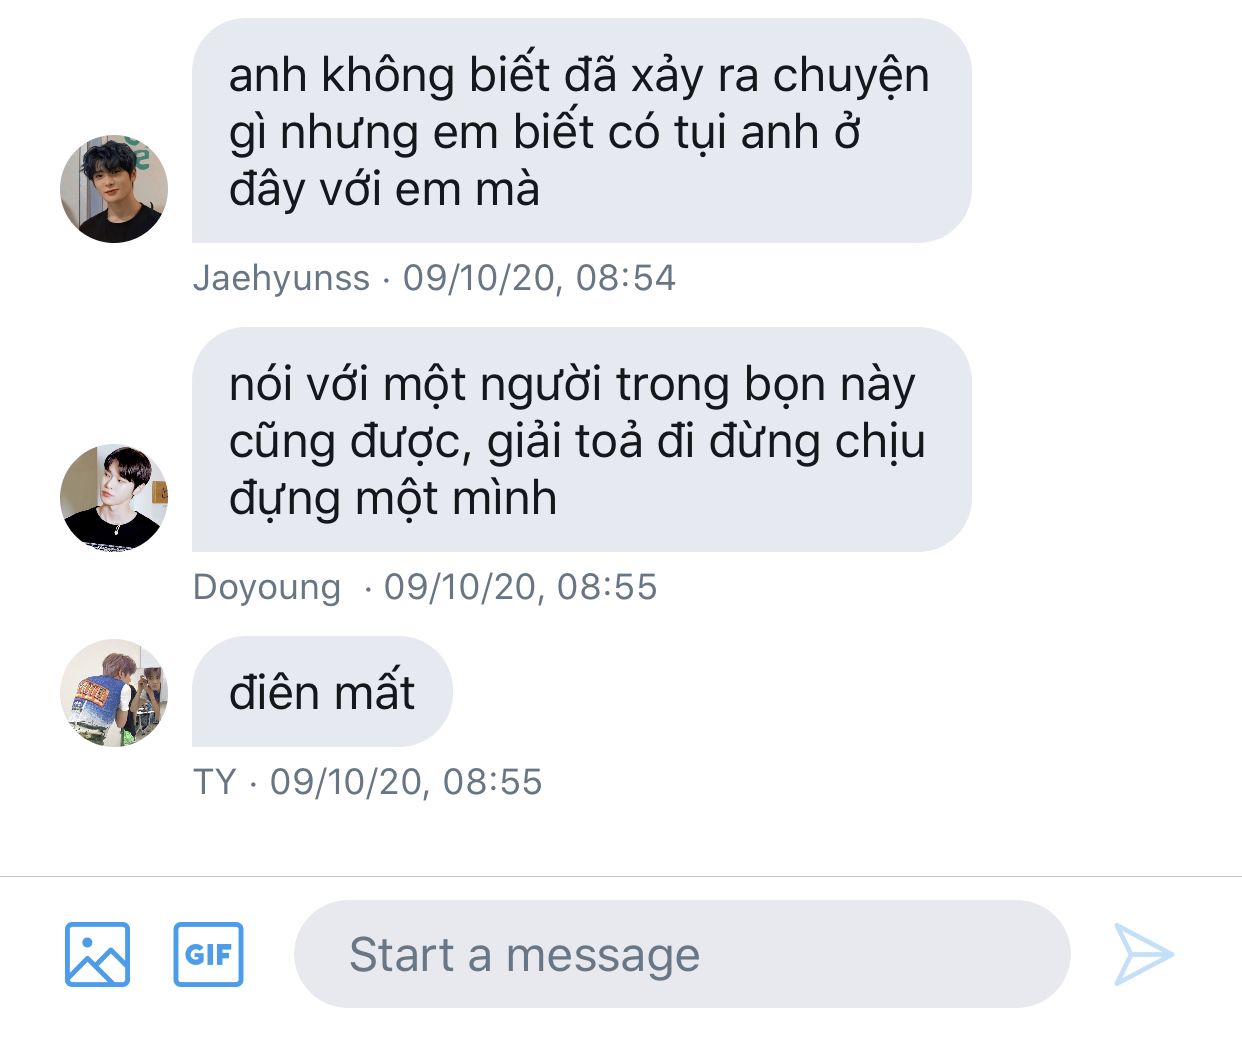1242x1042 pixels.
Task: Tap the TY sender name
Action: click(x=214, y=782)
